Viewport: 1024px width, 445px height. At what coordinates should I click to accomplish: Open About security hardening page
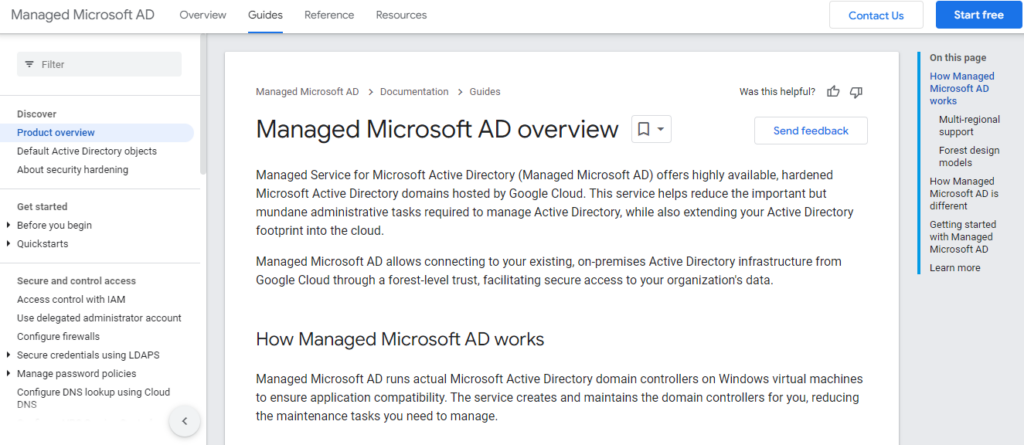(x=72, y=170)
